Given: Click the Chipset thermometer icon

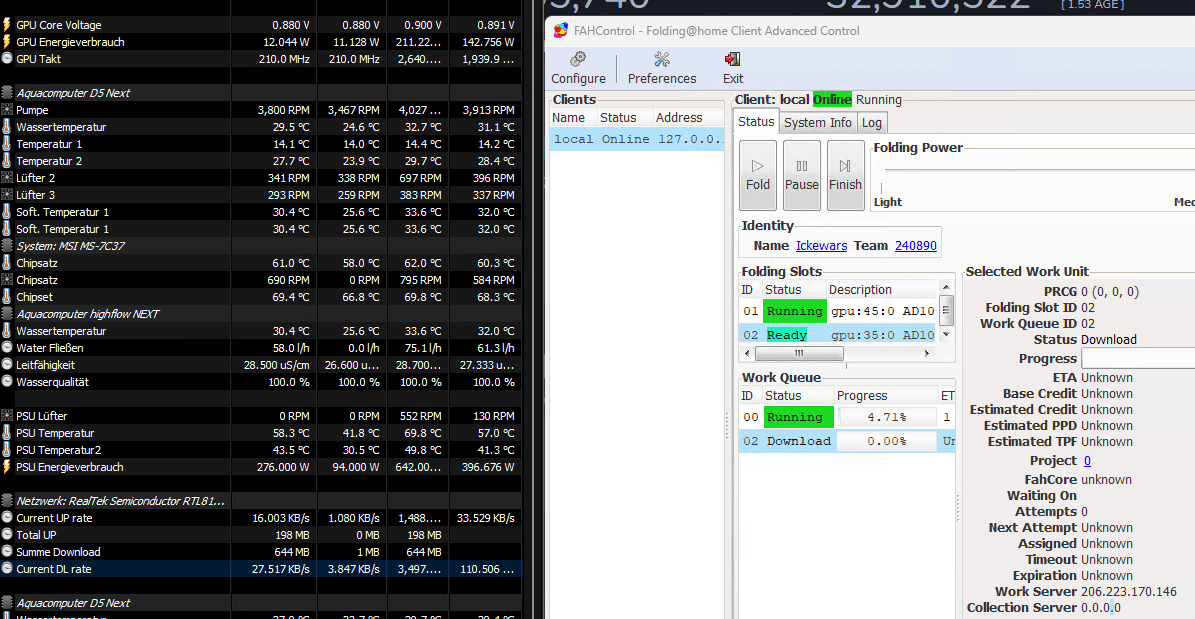Looking at the screenshot, I should pos(8,297).
